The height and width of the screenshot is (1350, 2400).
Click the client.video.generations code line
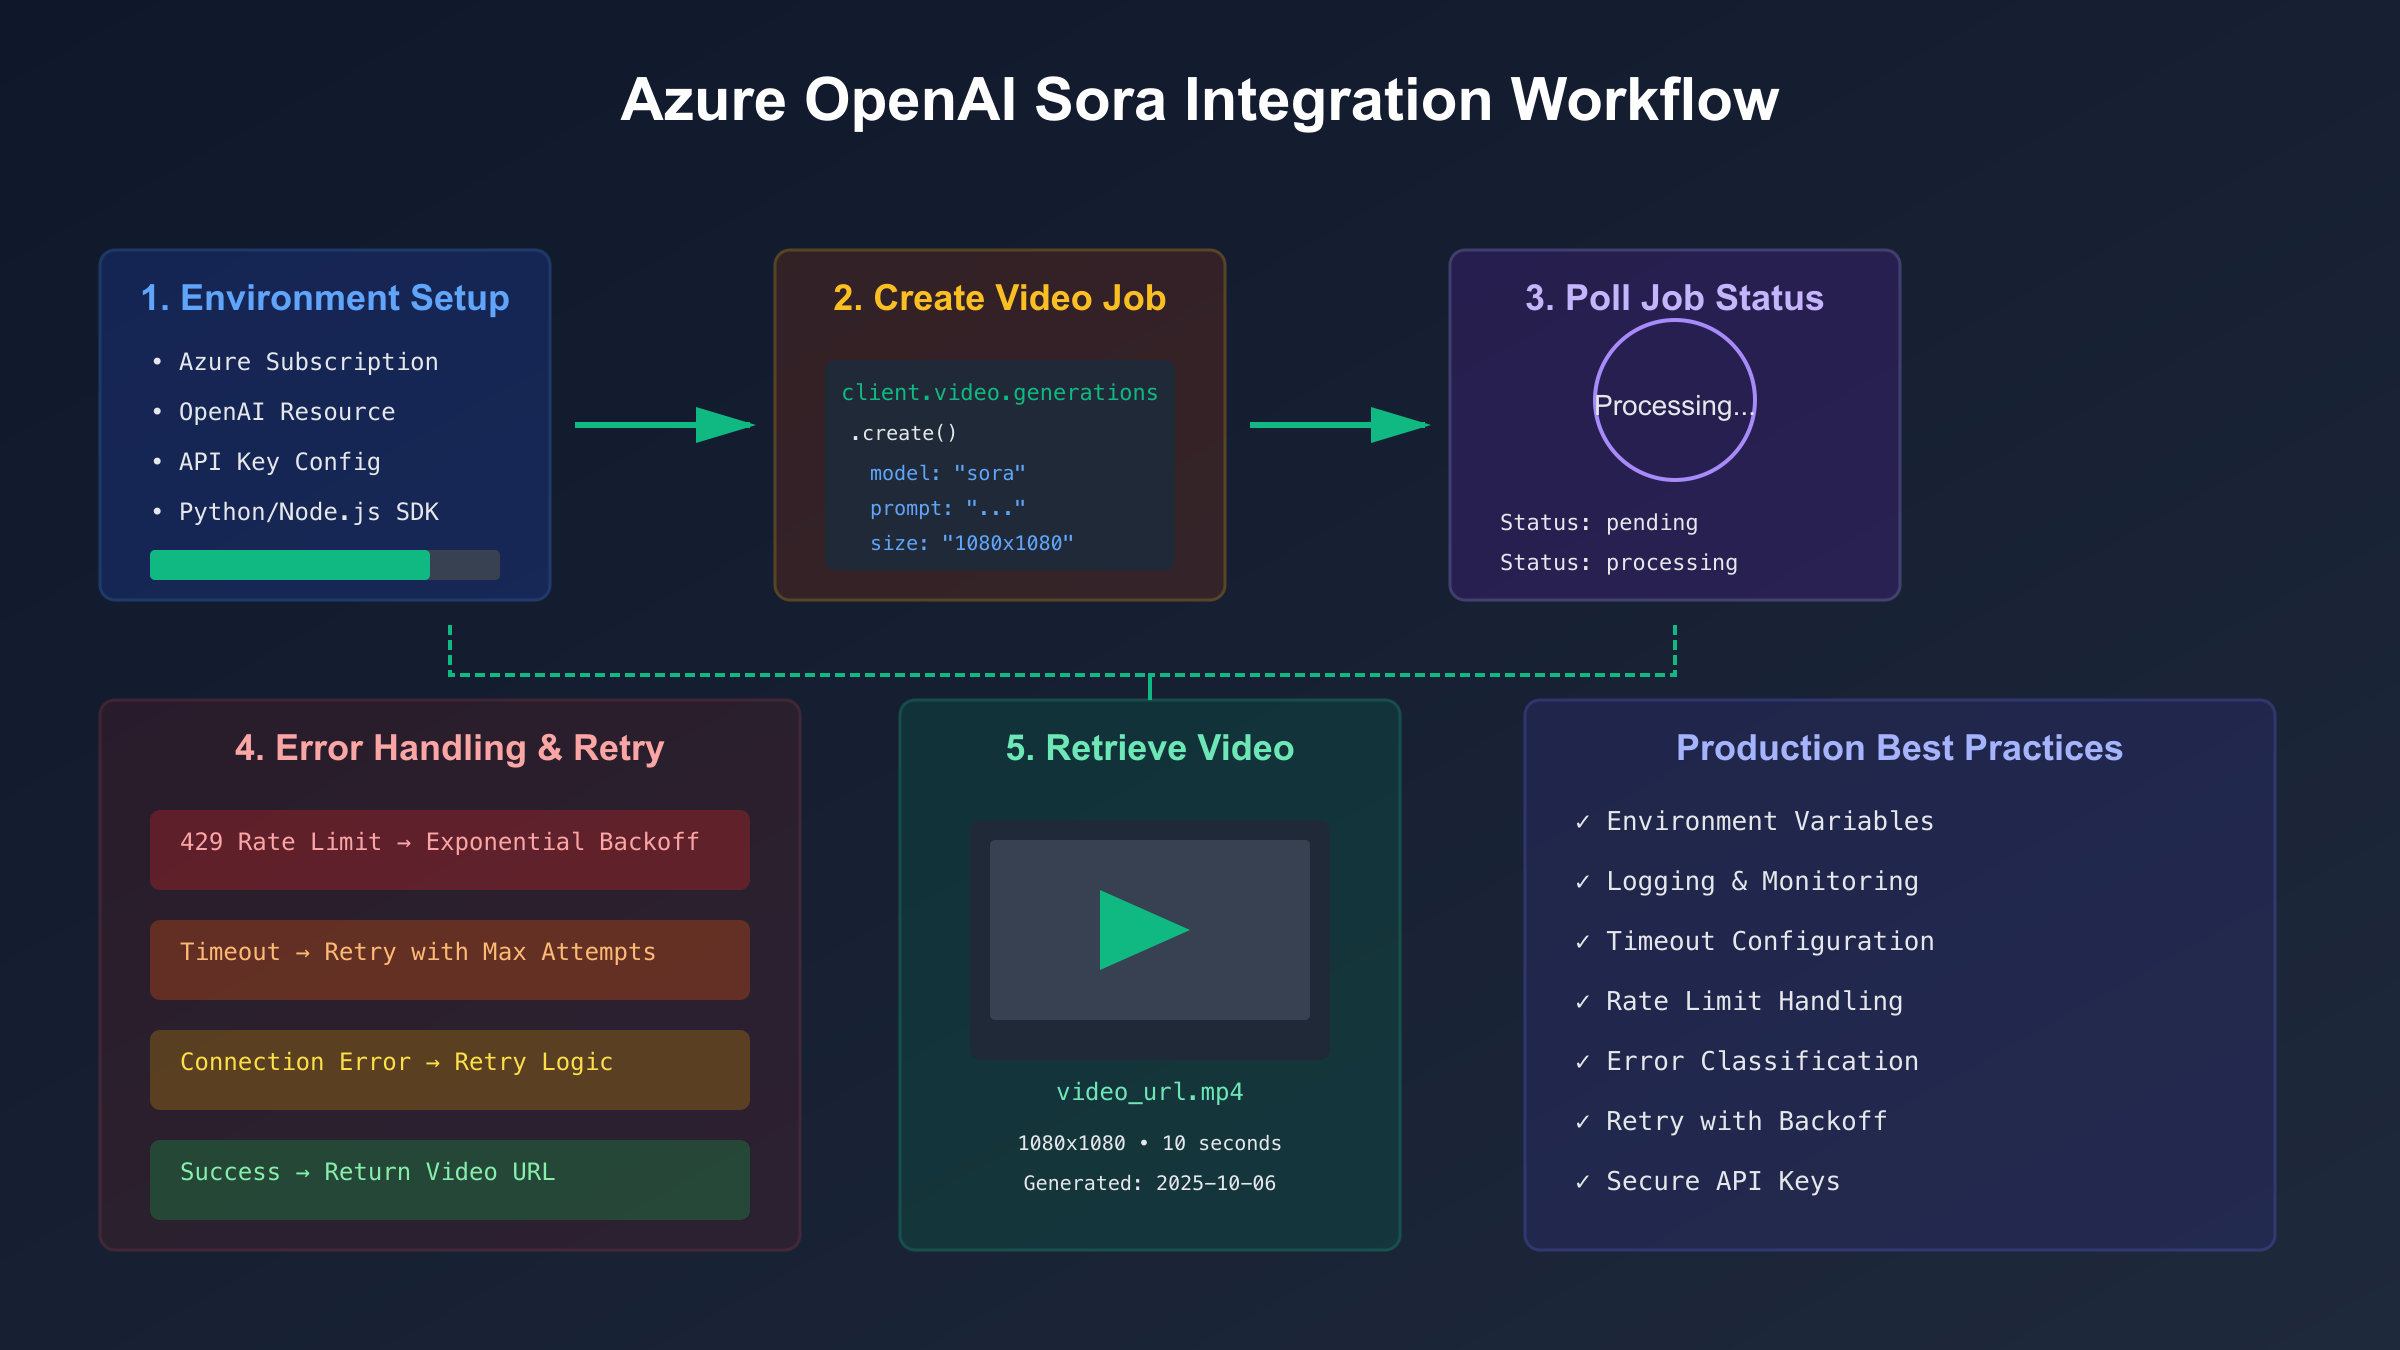tap(999, 393)
